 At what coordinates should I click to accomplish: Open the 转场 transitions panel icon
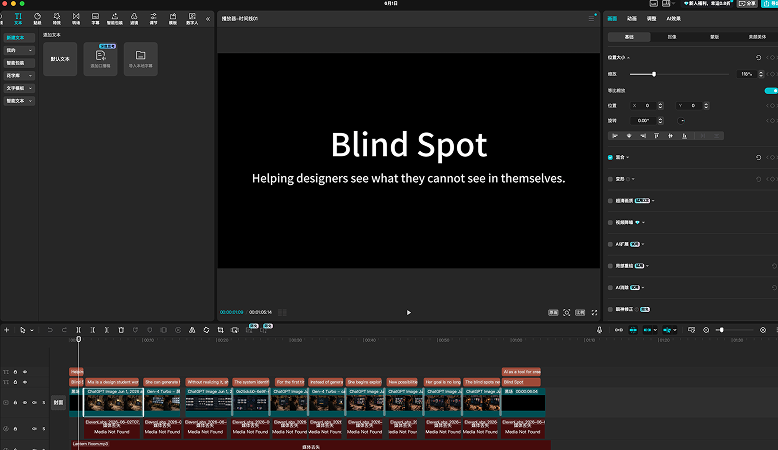(76, 18)
